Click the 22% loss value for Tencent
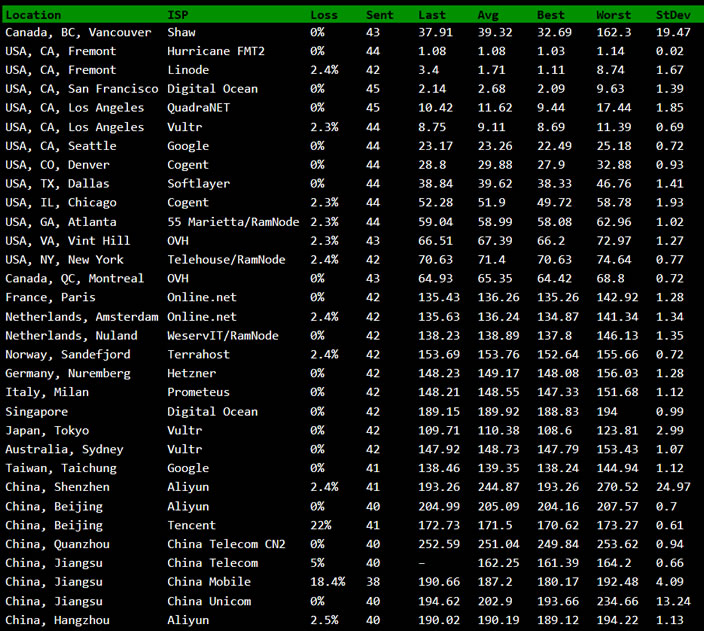Image resolution: width=704 pixels, height=631 pixels. coord(321,525)
